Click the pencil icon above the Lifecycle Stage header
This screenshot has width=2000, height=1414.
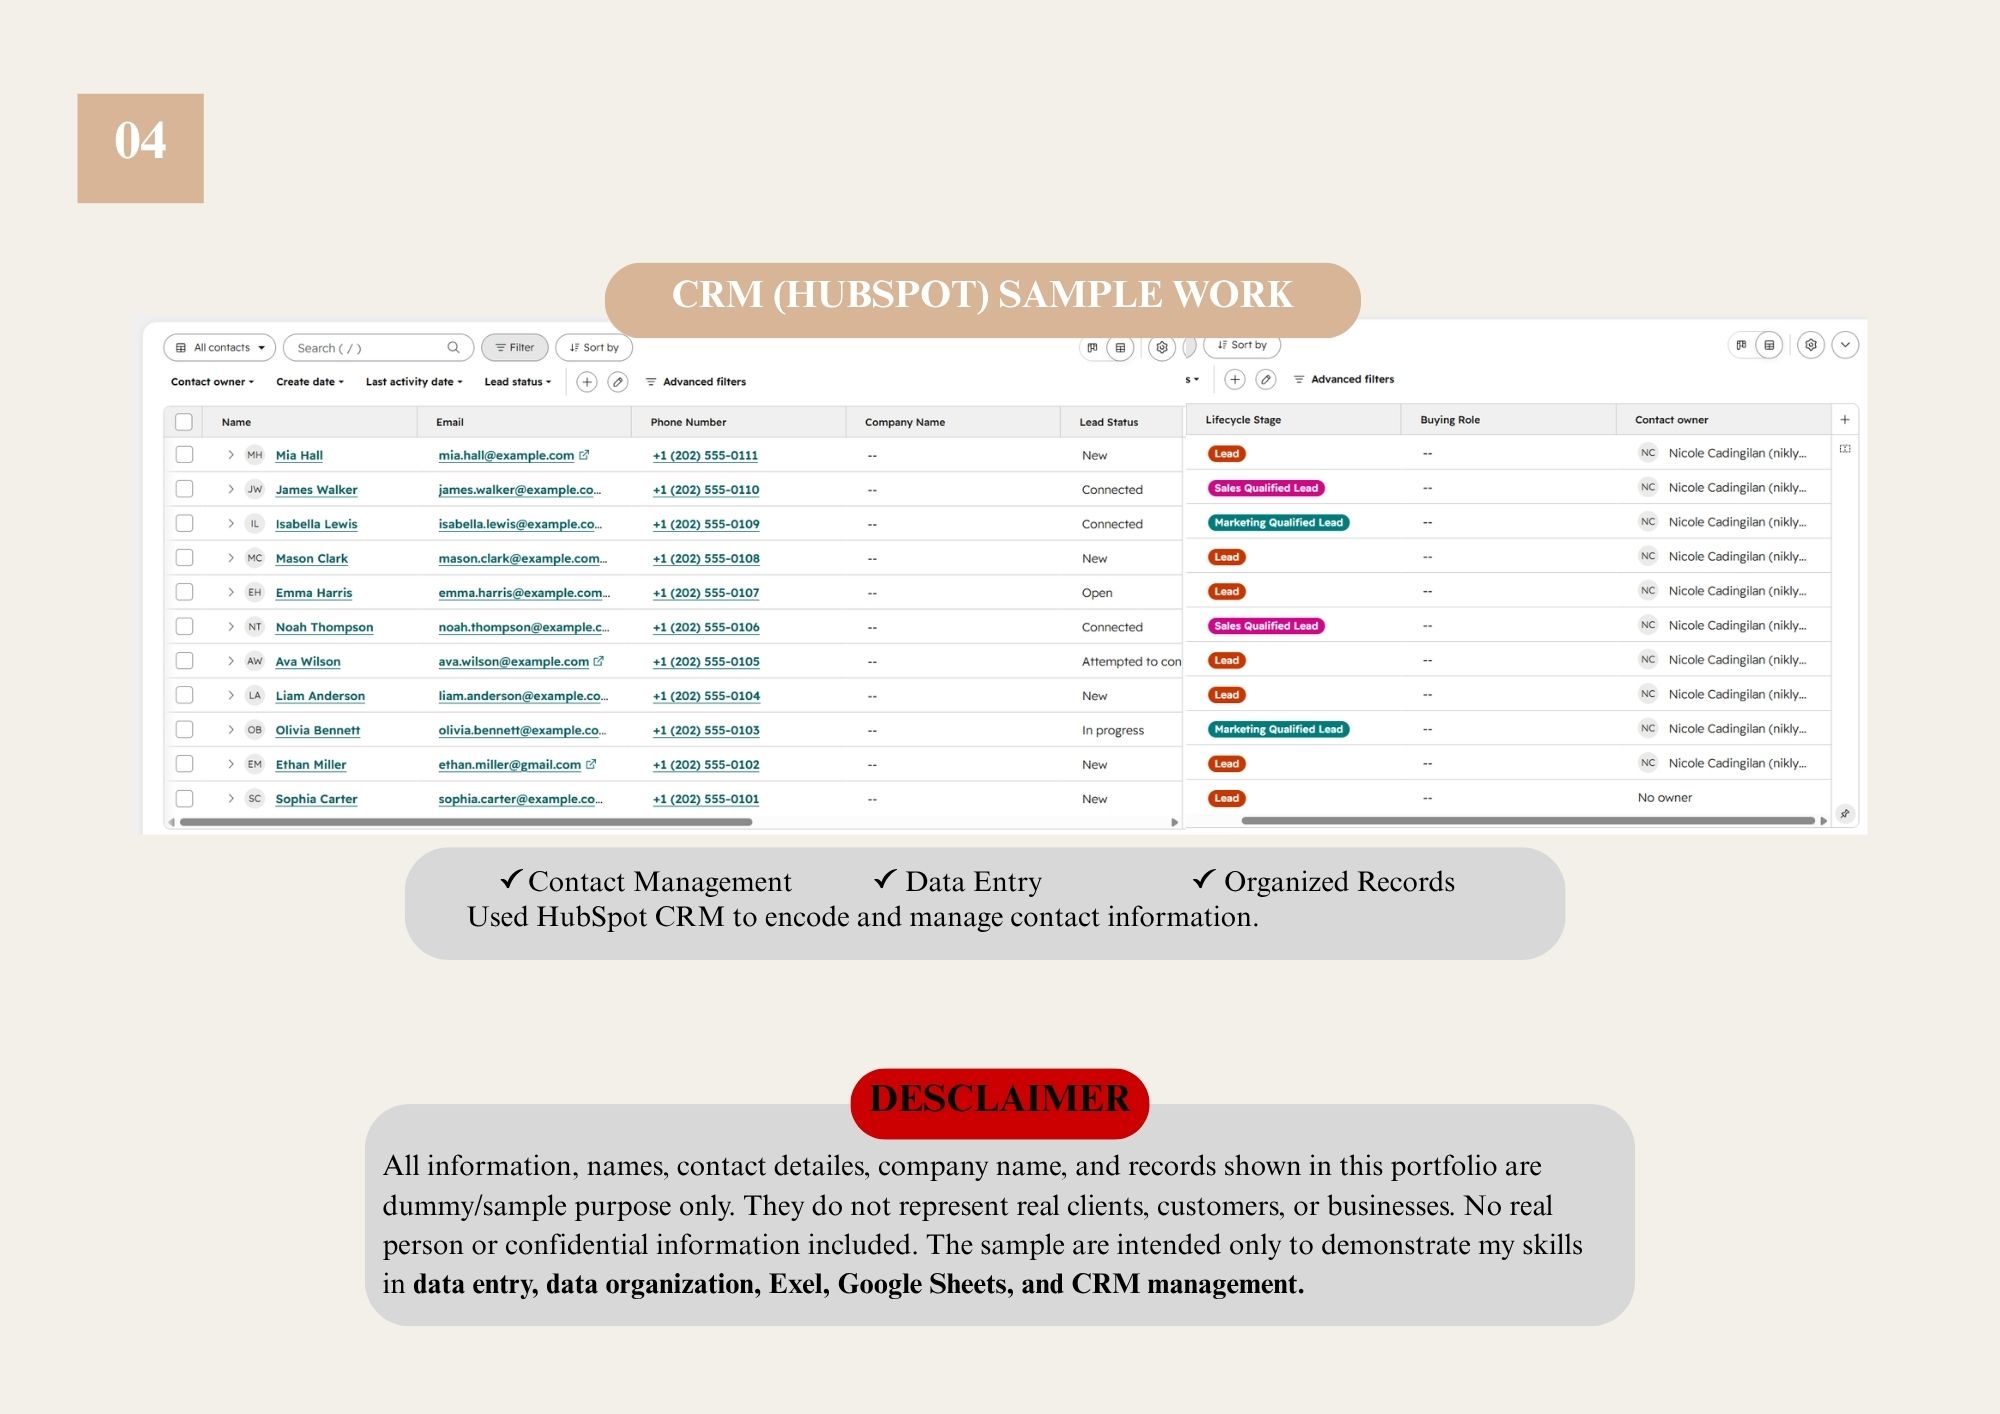pos(1266,380)
